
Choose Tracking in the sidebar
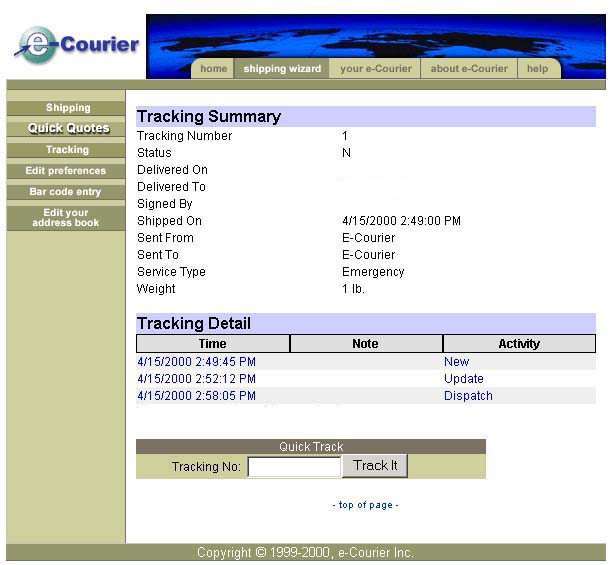(67, 150)
